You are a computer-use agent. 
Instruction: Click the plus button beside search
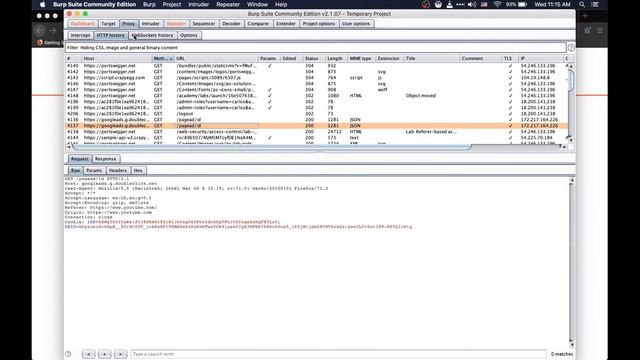click(x=104, y=354)
